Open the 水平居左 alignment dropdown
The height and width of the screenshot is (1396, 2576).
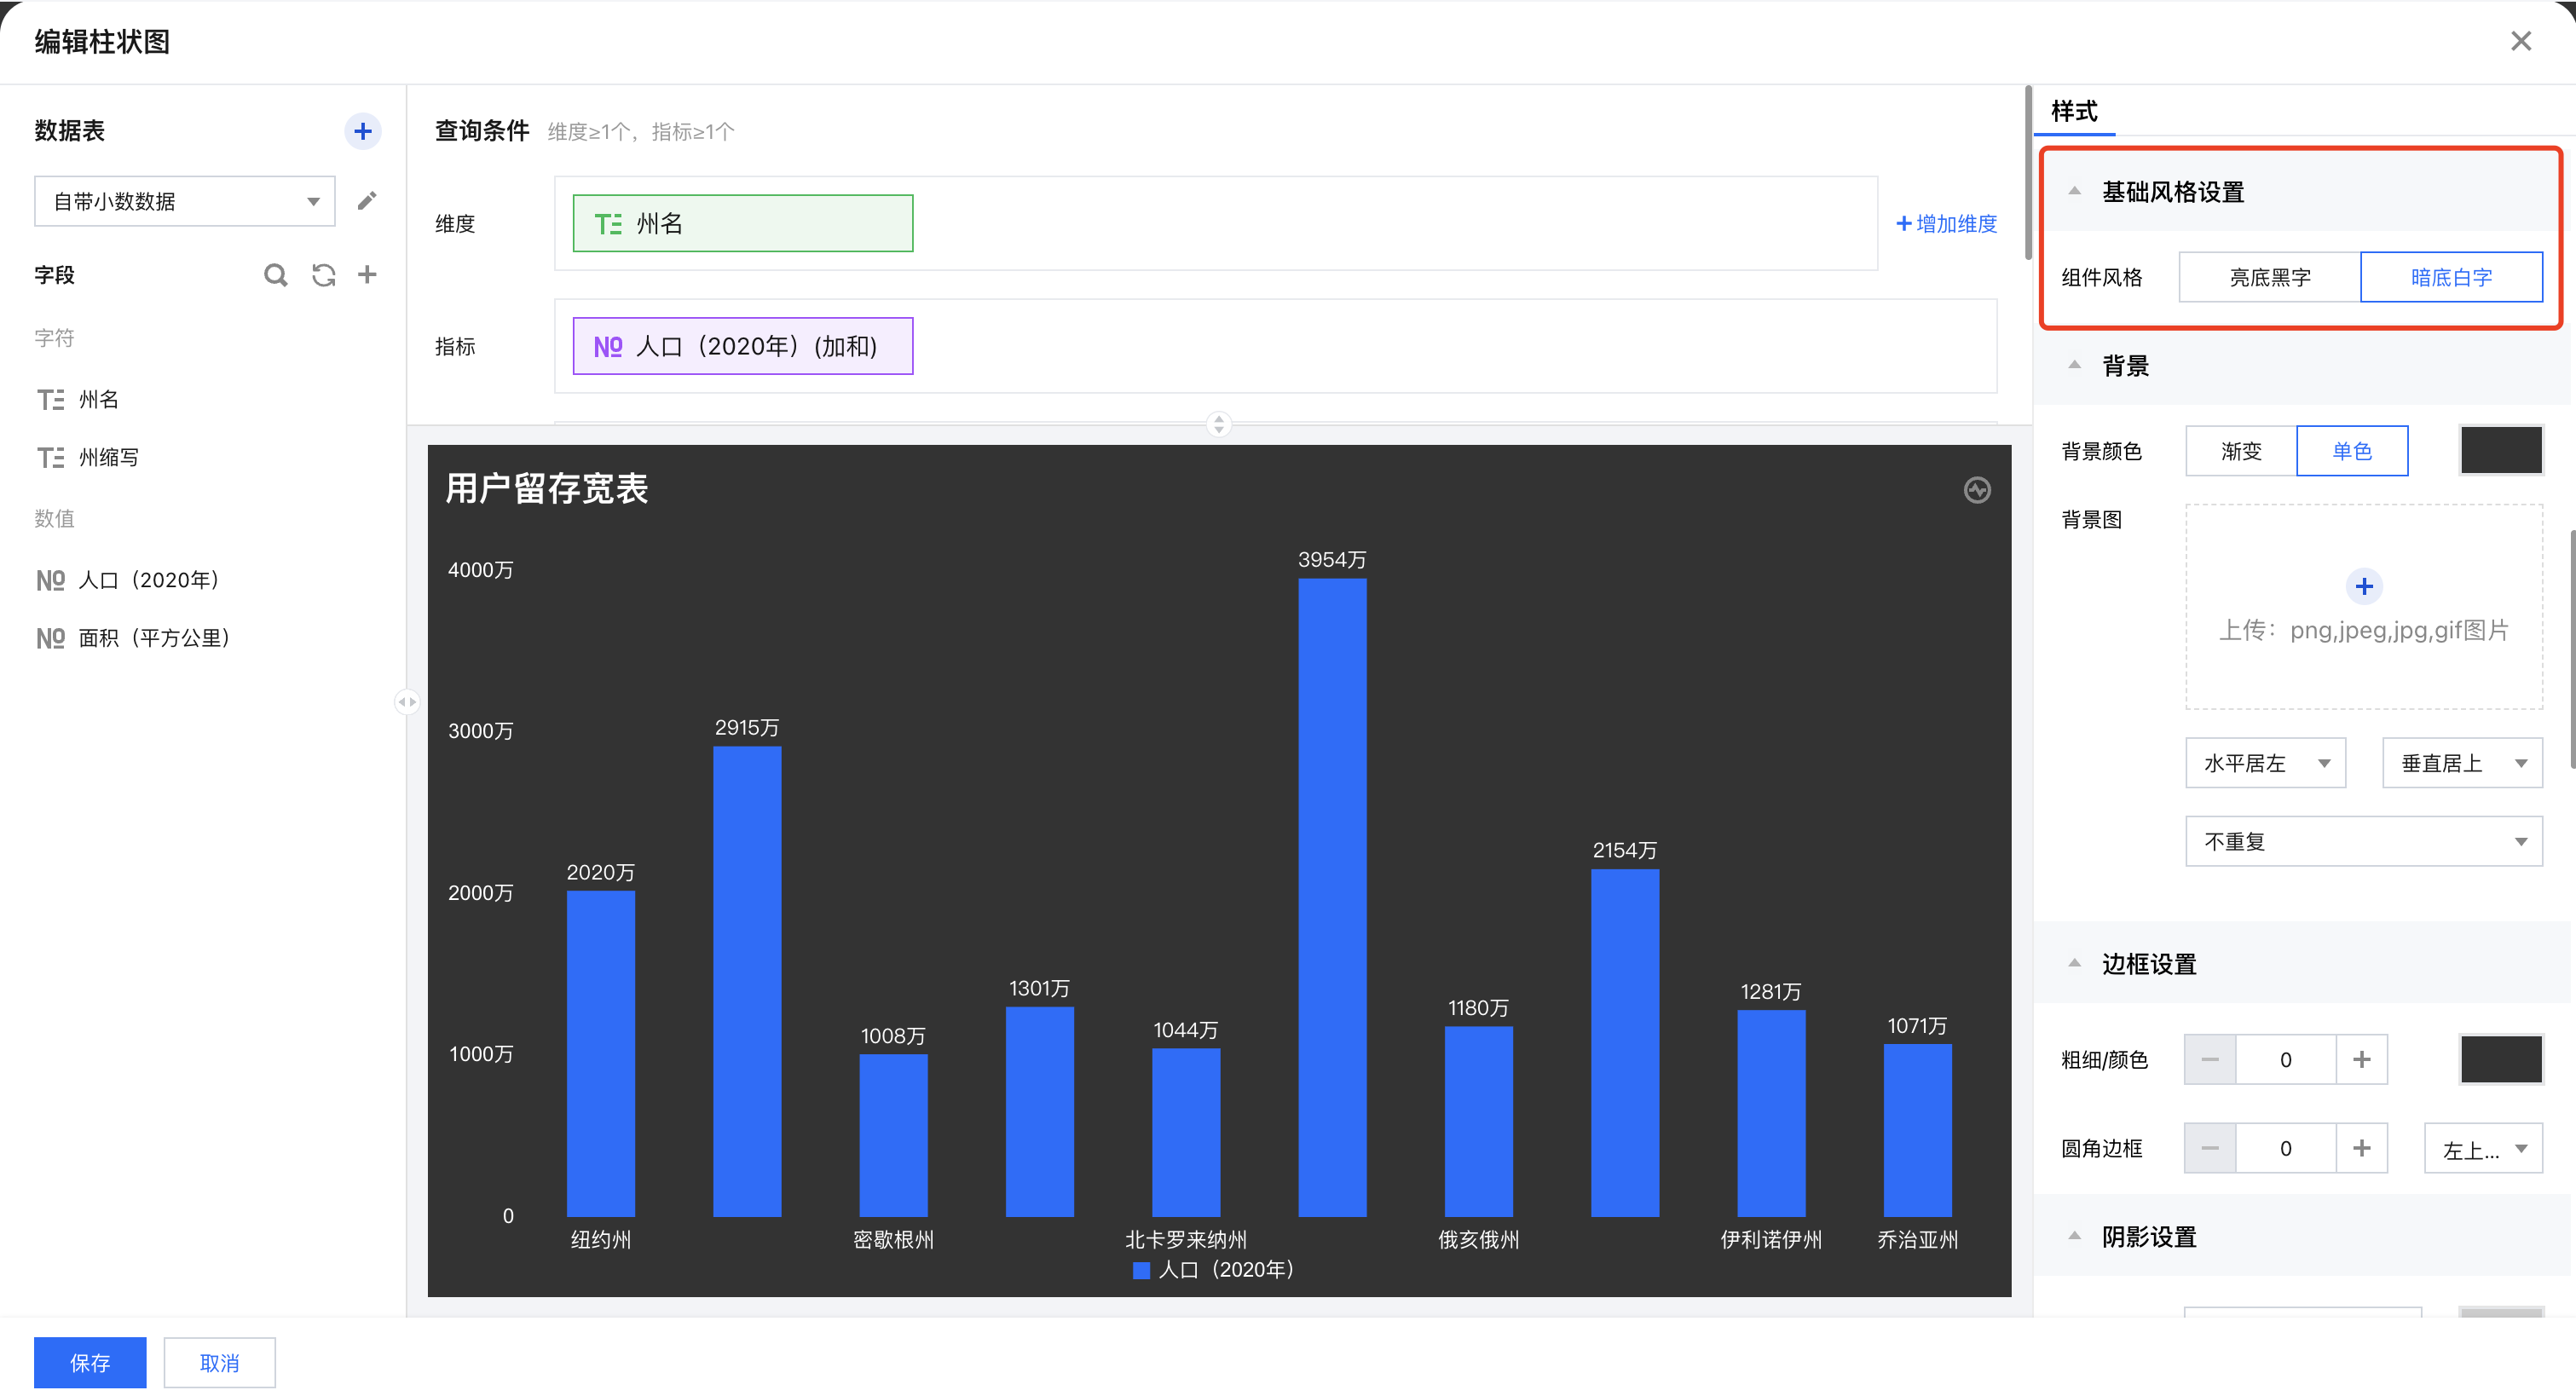tap(2264, 763)
